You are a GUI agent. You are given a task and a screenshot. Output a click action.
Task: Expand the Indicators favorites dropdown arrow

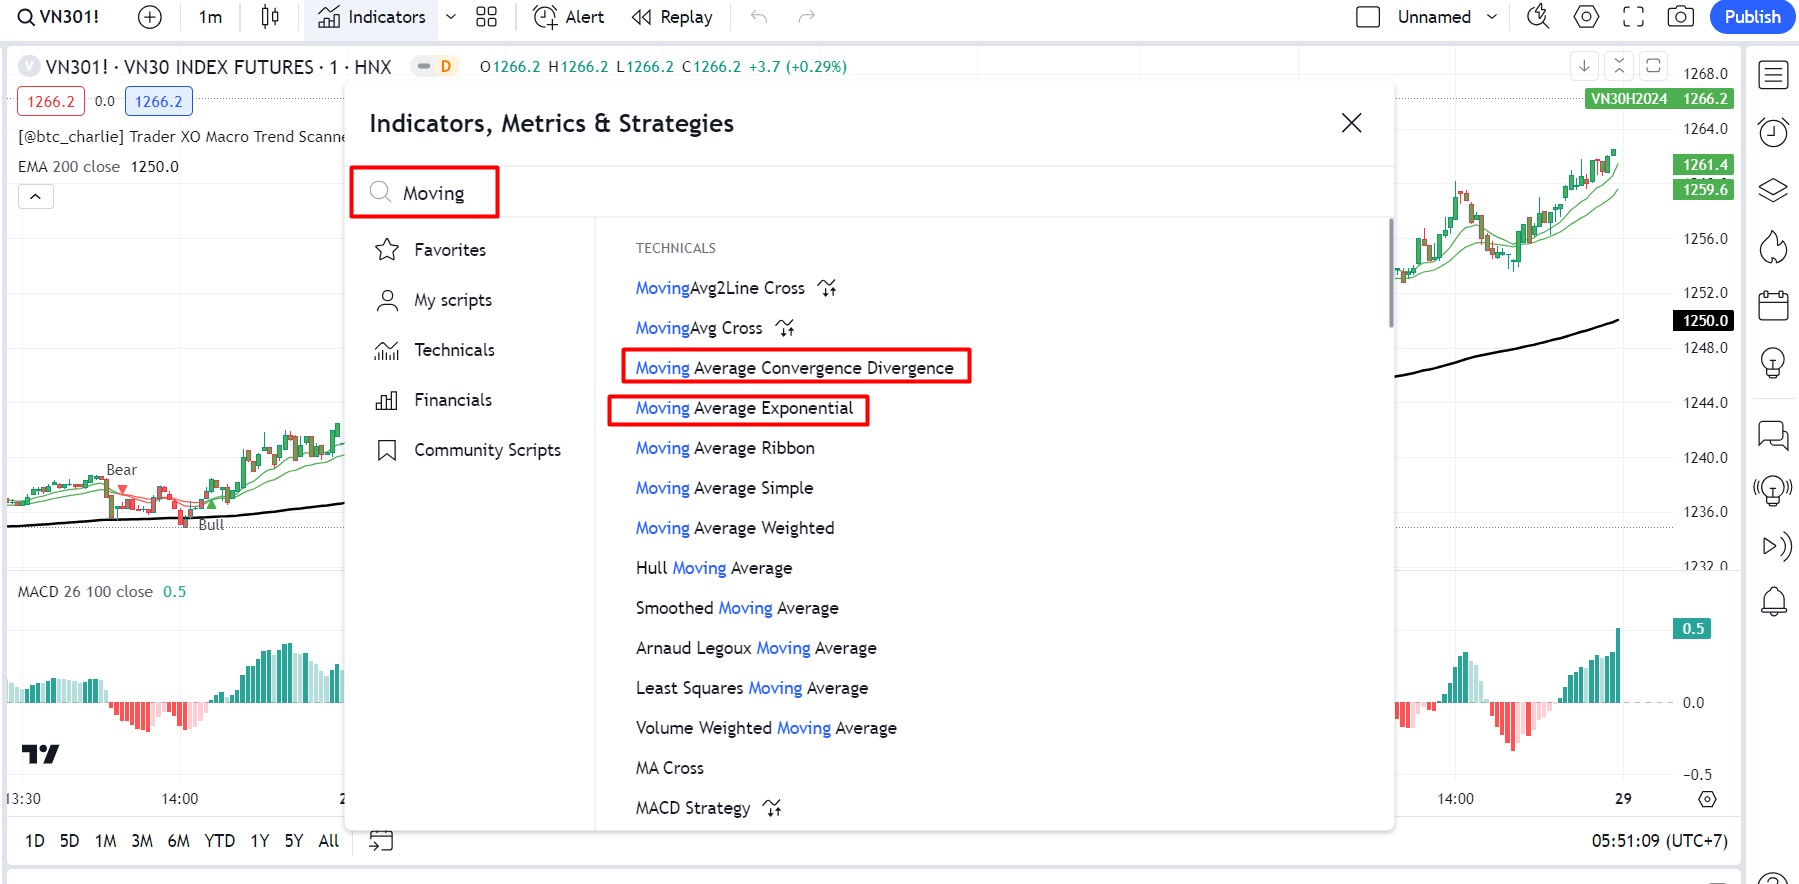tap(451, 17)
